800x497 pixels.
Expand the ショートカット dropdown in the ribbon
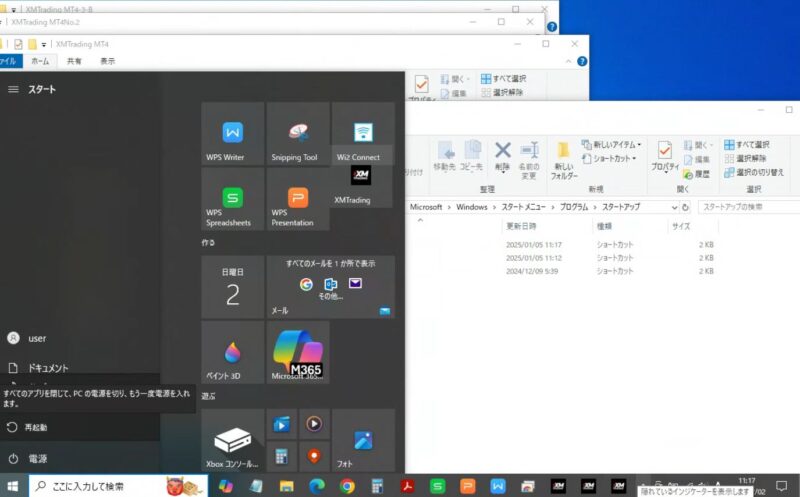click(609, 159)
